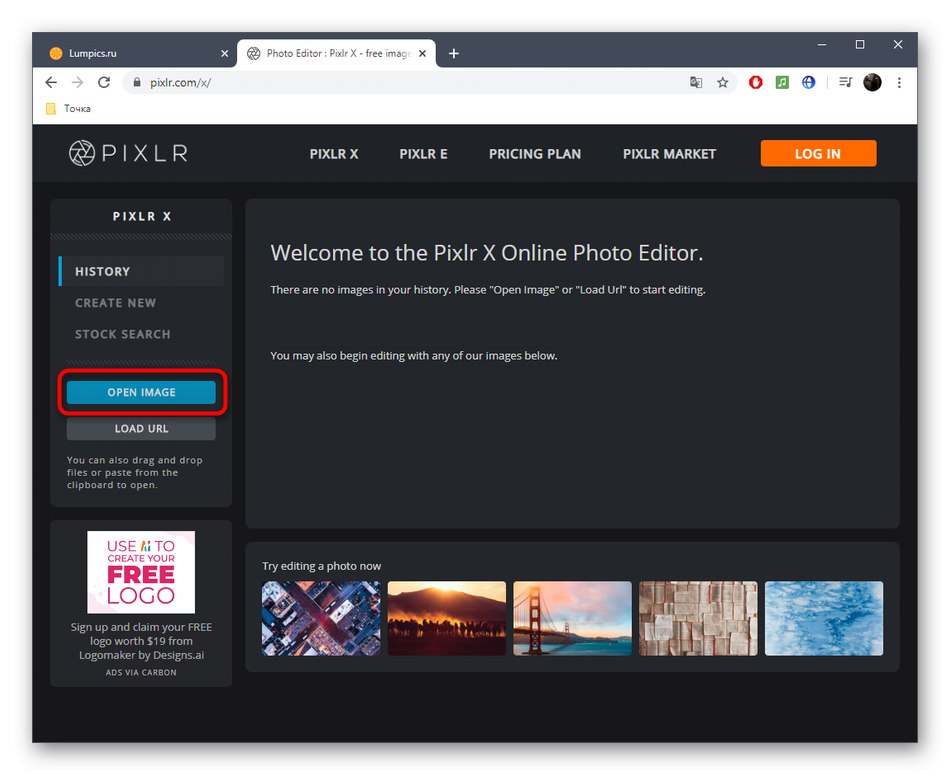Open the Точка bookmarks folder
The image size is (950, 775).
point(68,108)
